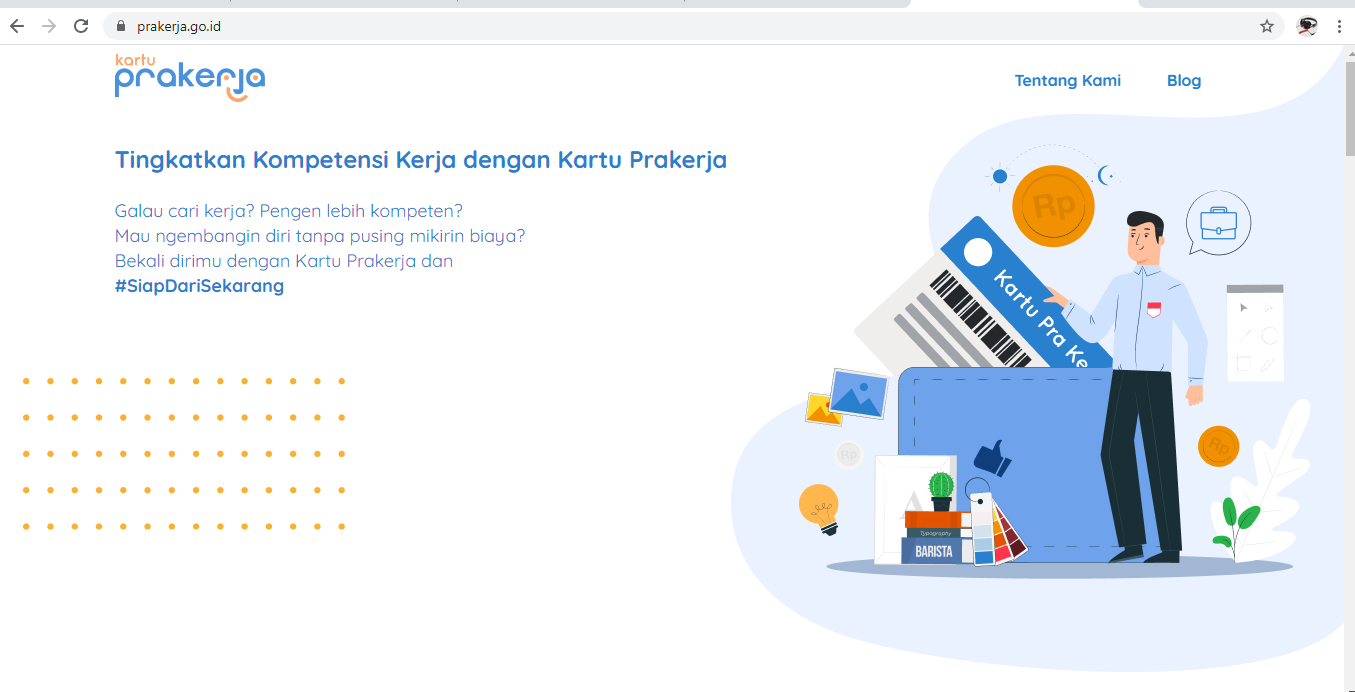Open the Blog menu item
Viewport: 1355px width, 692px height.
pos(1184,81)
